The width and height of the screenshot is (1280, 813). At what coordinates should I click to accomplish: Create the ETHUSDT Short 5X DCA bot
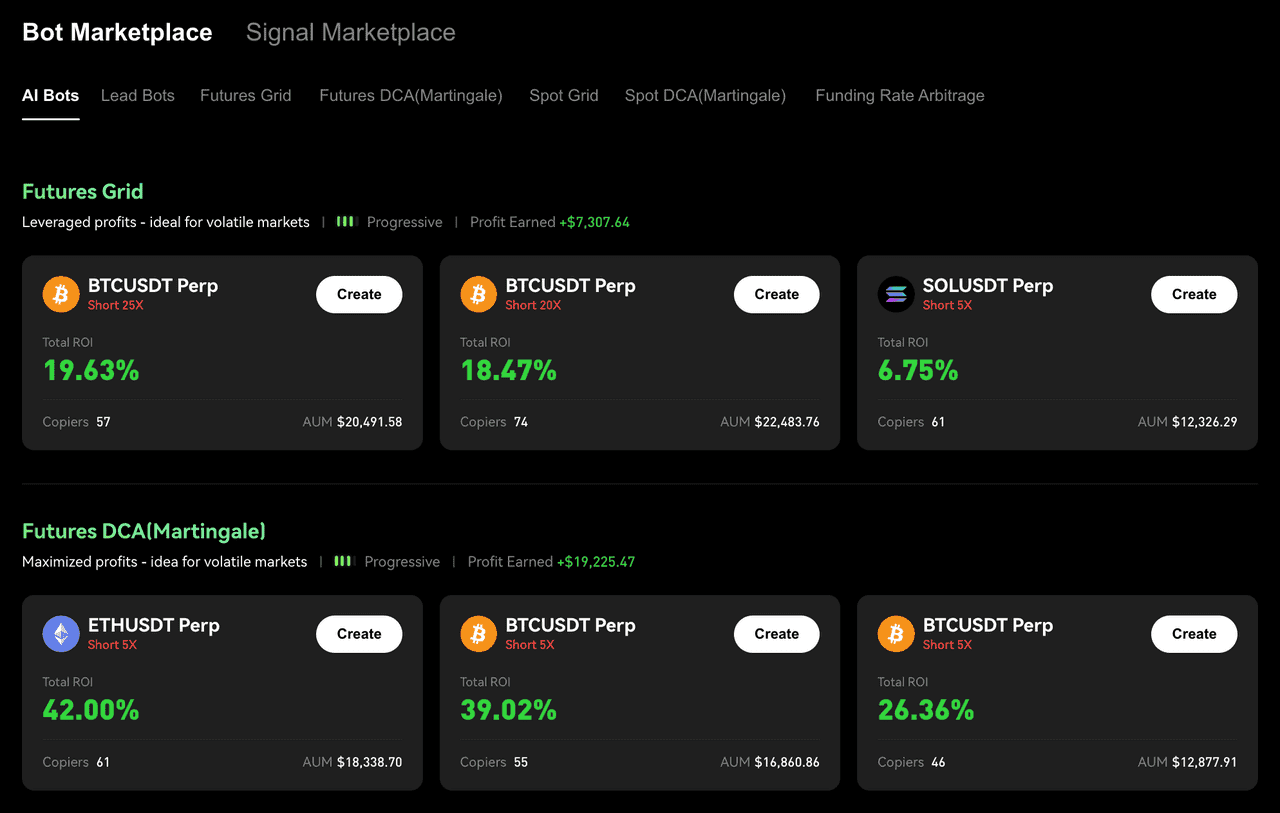[x=359, y=633]
